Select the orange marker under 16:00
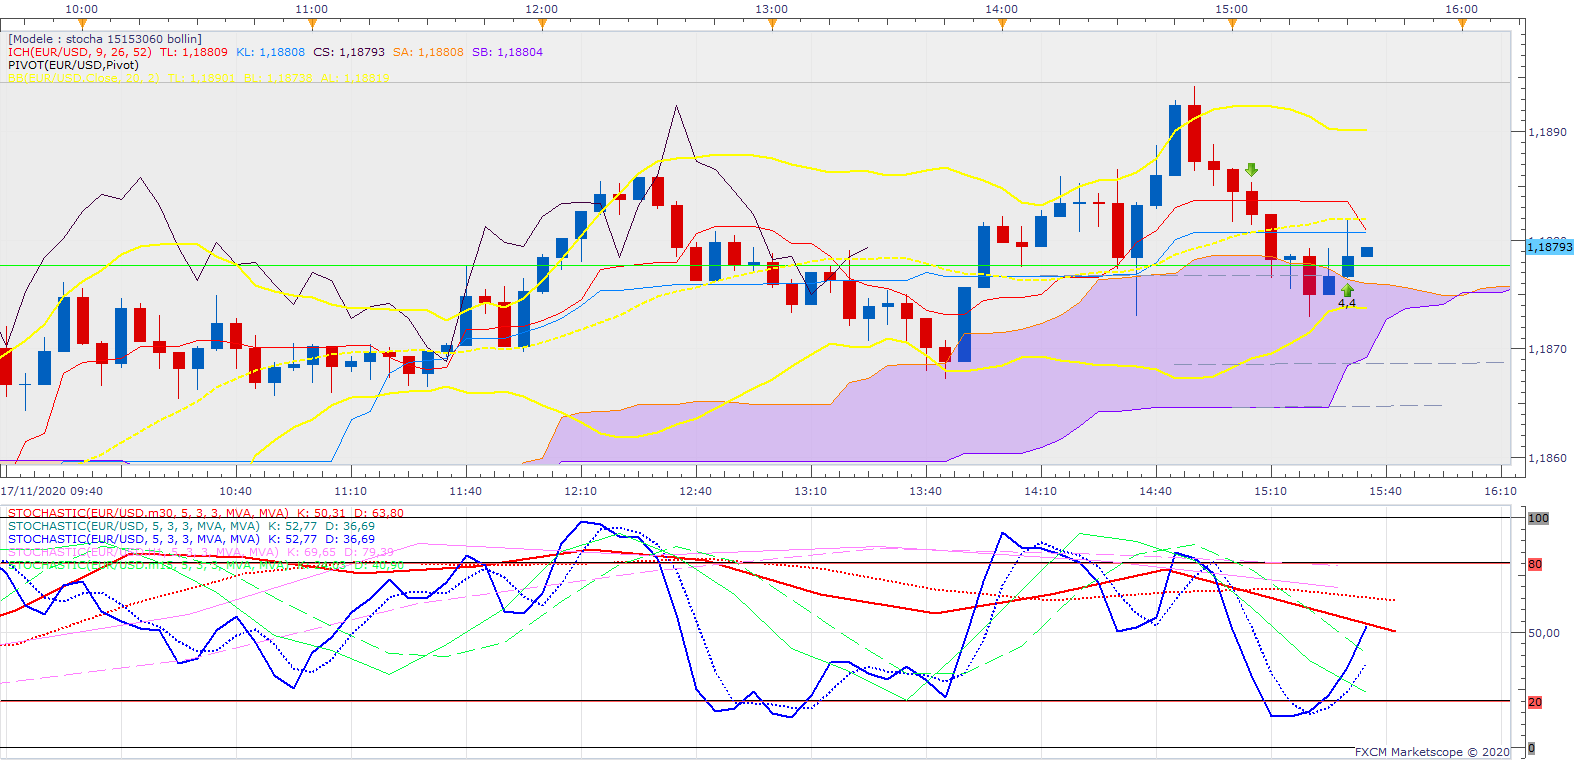Viewport: 1583px width, 760px height. tap(1462, 23)
